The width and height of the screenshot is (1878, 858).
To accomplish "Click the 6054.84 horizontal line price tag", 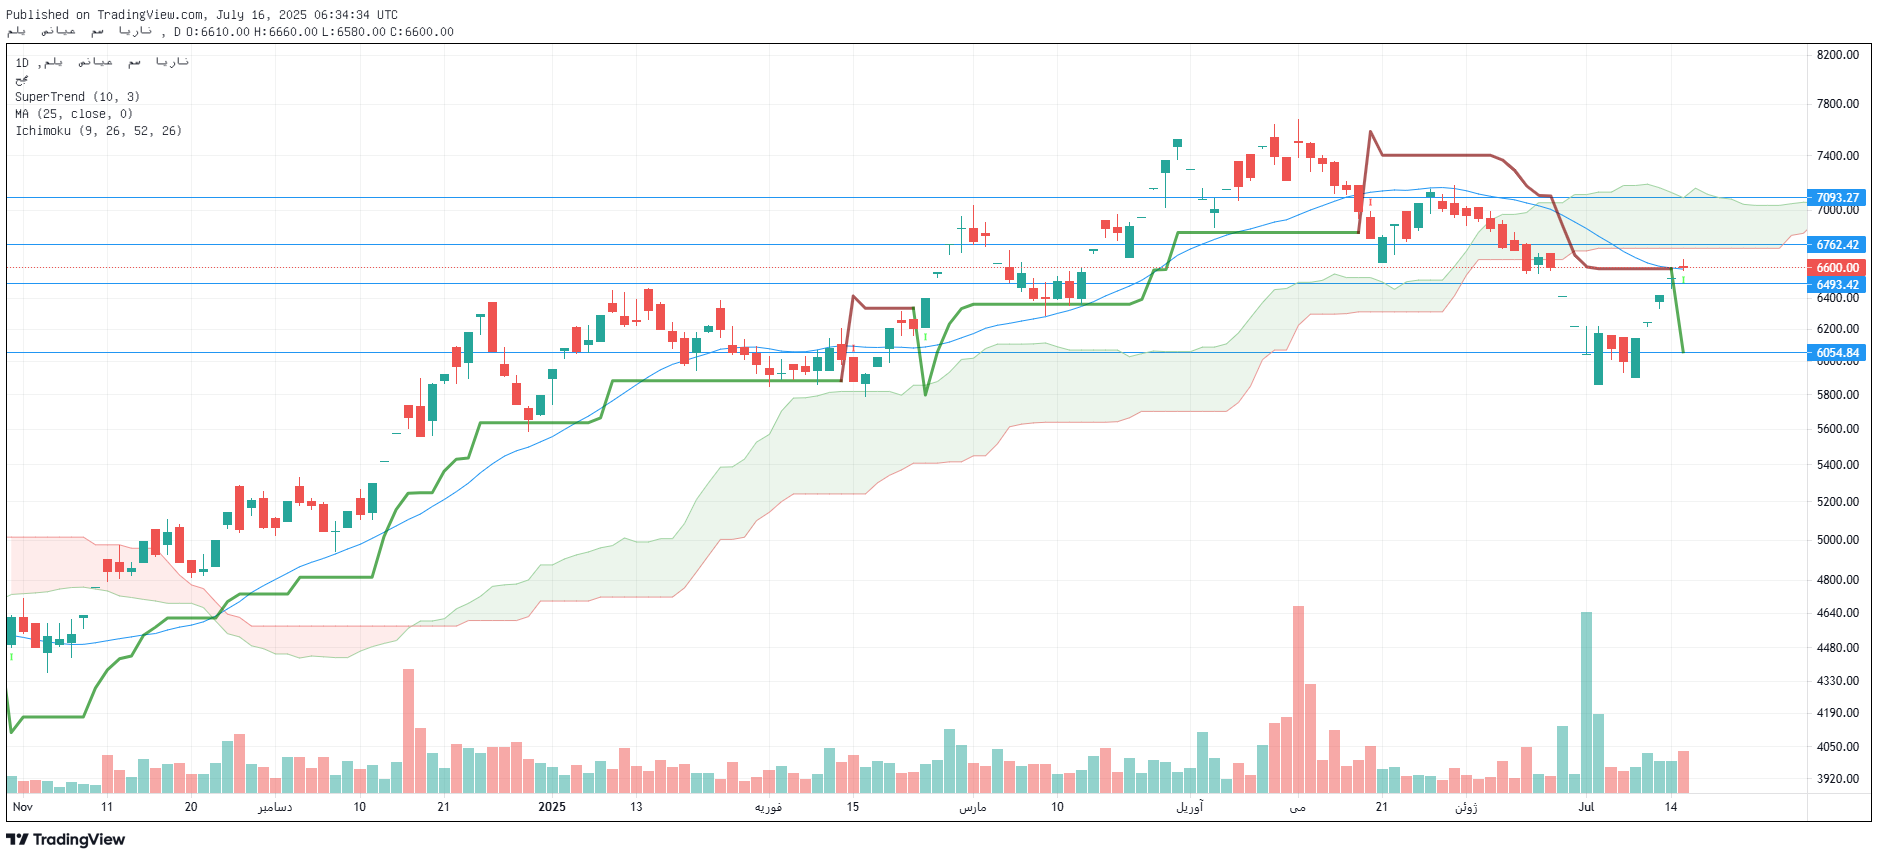I will click(x=1837, y=353).
